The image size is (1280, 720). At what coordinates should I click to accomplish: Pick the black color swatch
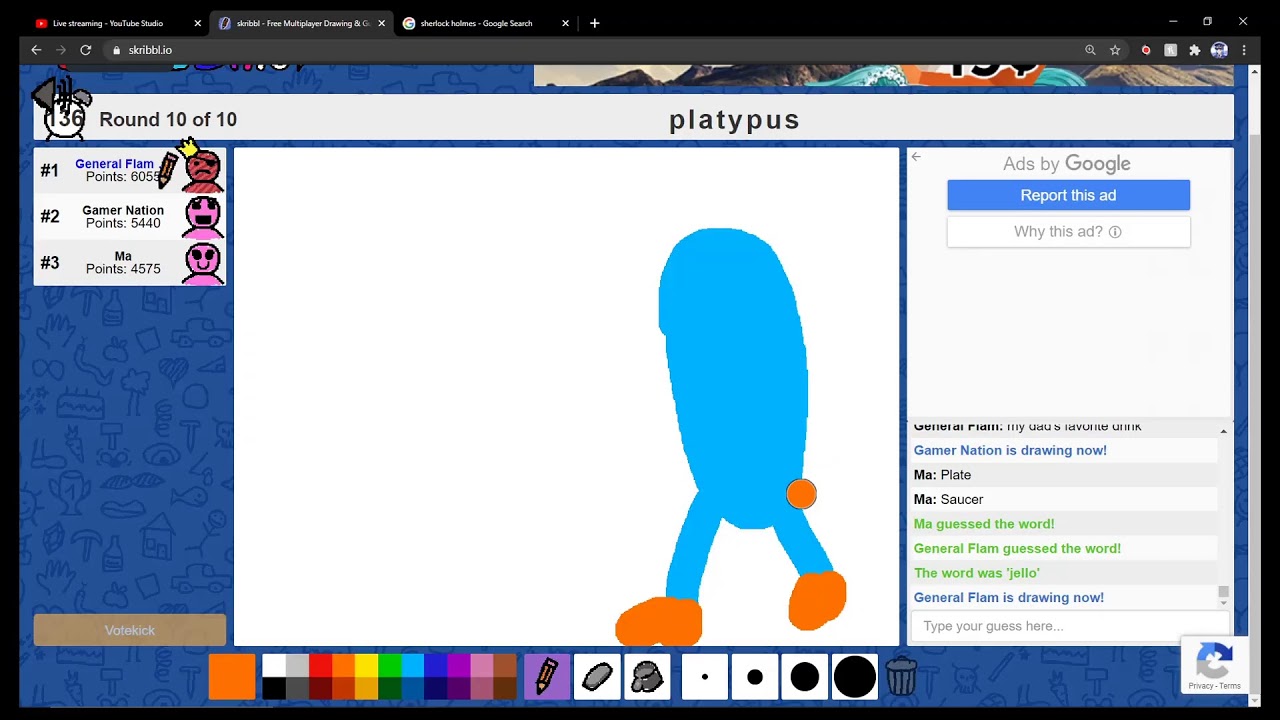point(273,688)
